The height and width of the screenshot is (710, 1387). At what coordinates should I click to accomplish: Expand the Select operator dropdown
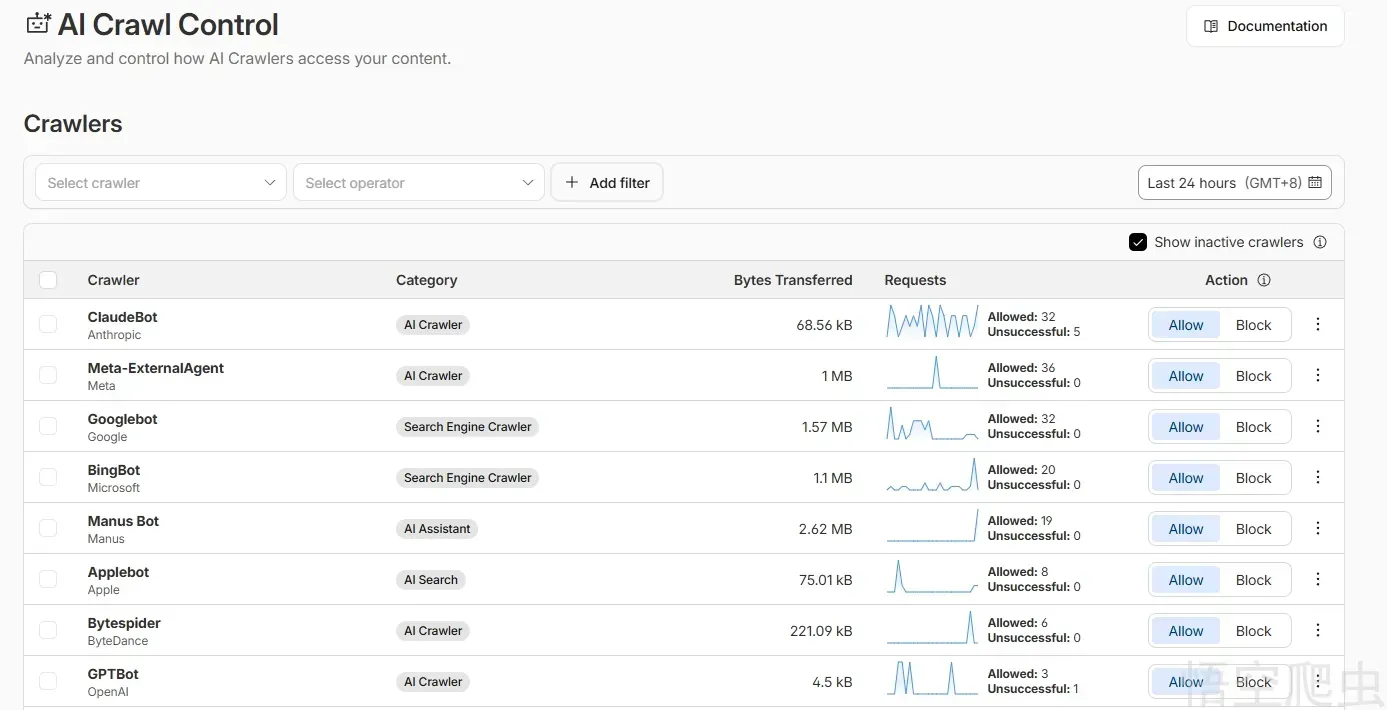coord(418,183)
